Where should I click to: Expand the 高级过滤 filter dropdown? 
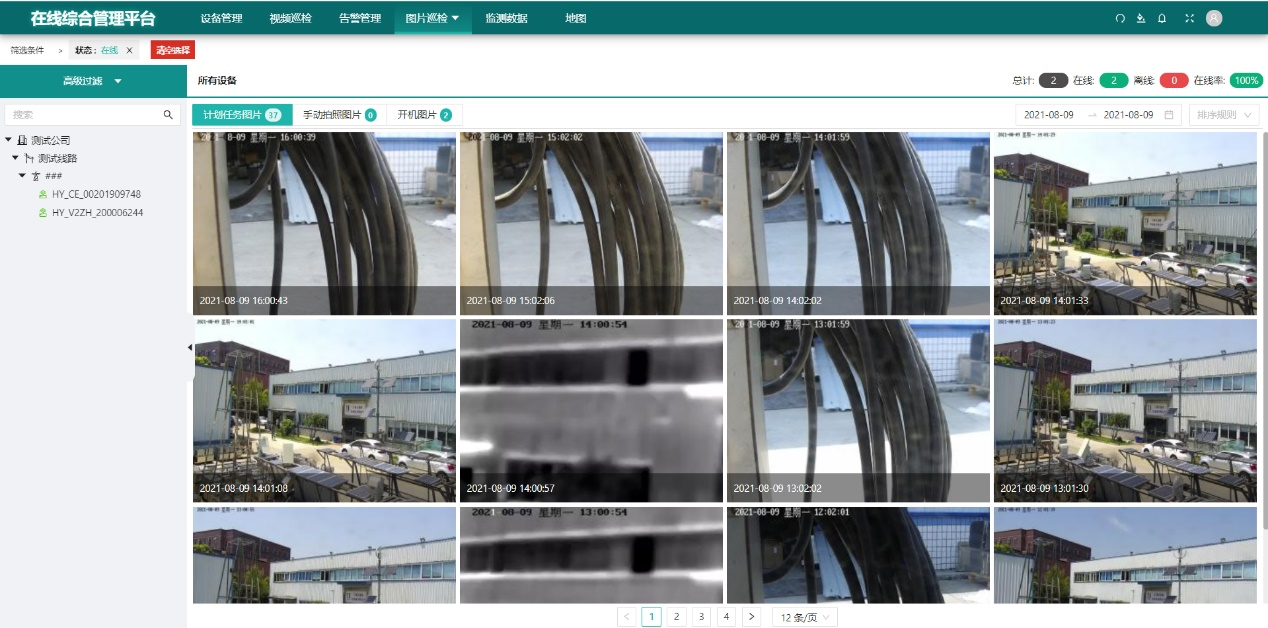coord(92,81)
